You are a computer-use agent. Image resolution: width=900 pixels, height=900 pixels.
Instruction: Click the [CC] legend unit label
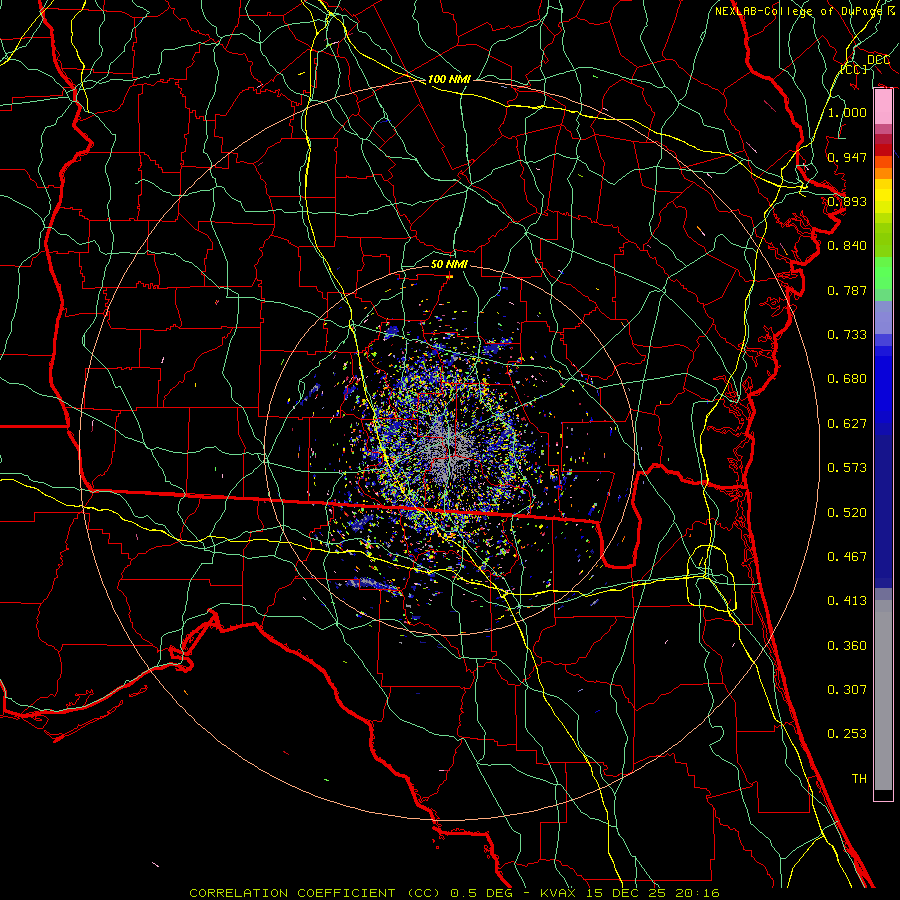(x=854, y=69)
